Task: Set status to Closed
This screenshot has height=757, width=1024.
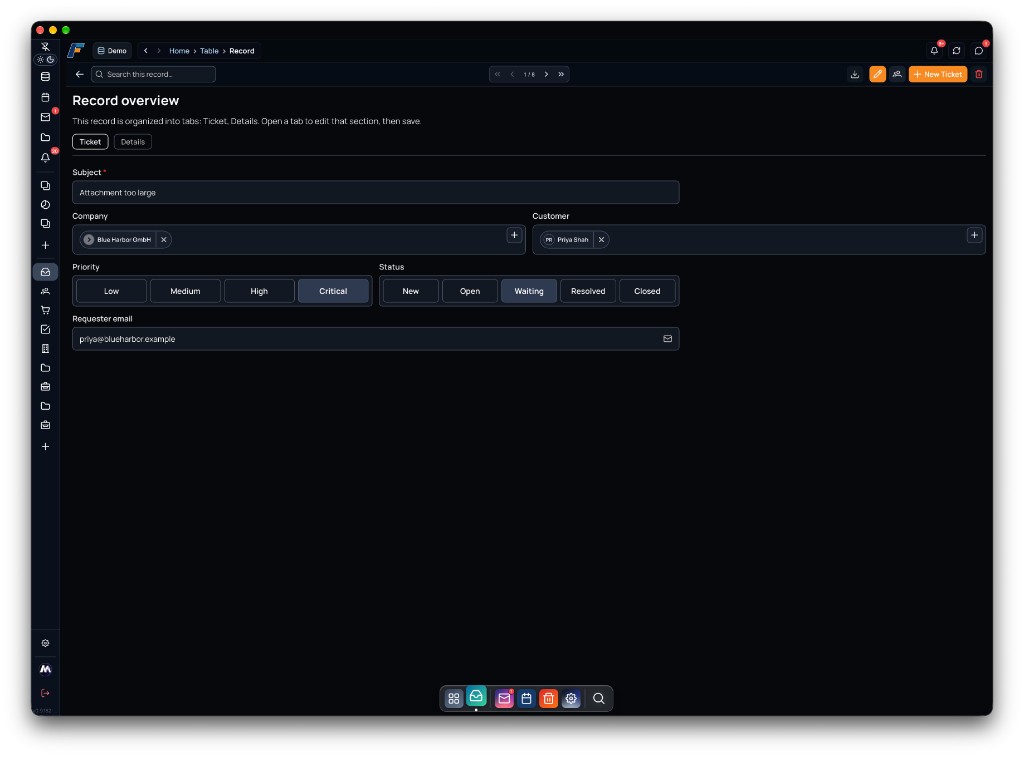Action: 647,291
